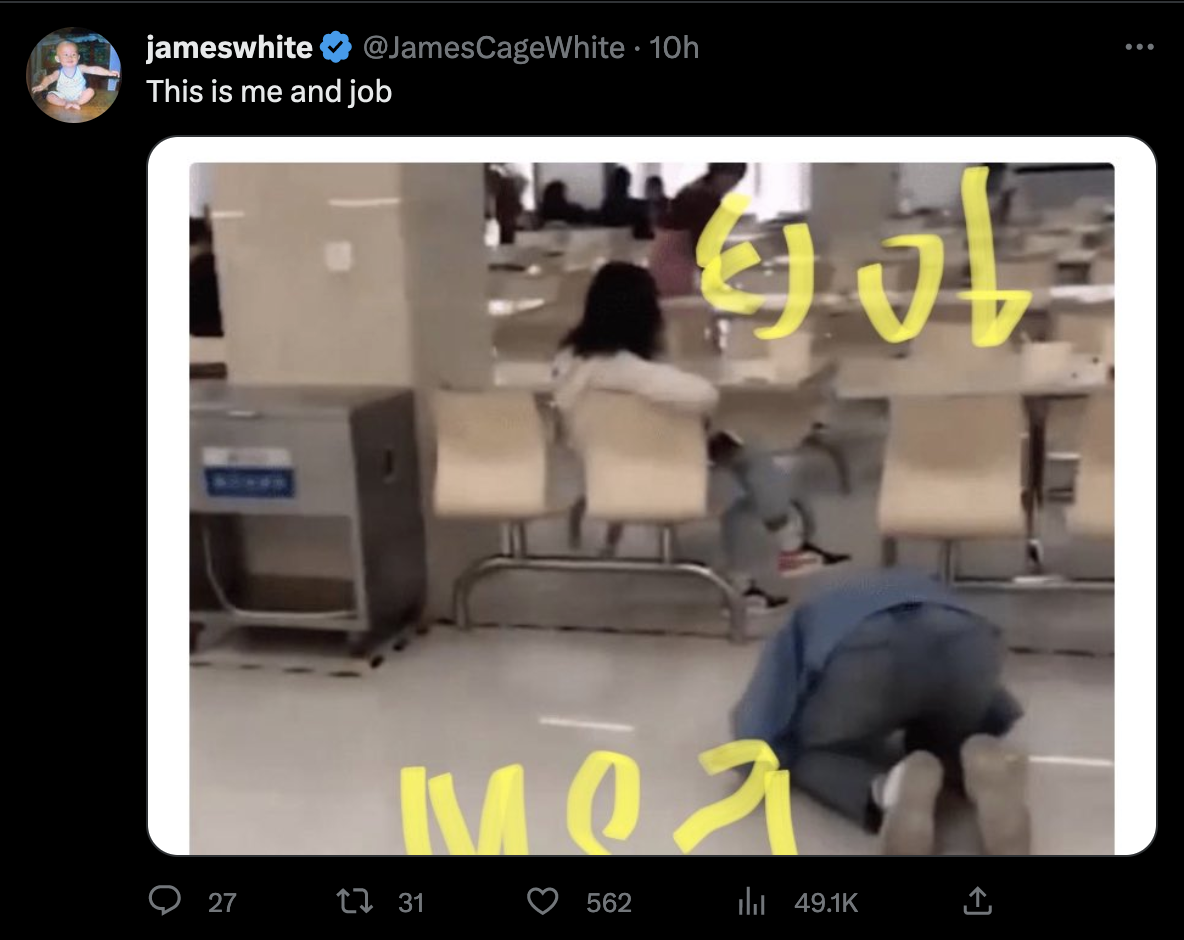The width and height of the screenshot is (1184, 940).
Task: Open the @JamesCageWhite handle link
Action: coord(494,48)
